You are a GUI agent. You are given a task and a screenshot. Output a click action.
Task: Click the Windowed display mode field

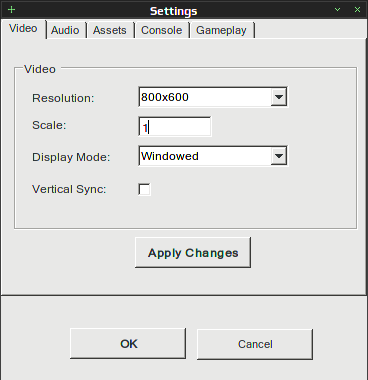[213, 156]
